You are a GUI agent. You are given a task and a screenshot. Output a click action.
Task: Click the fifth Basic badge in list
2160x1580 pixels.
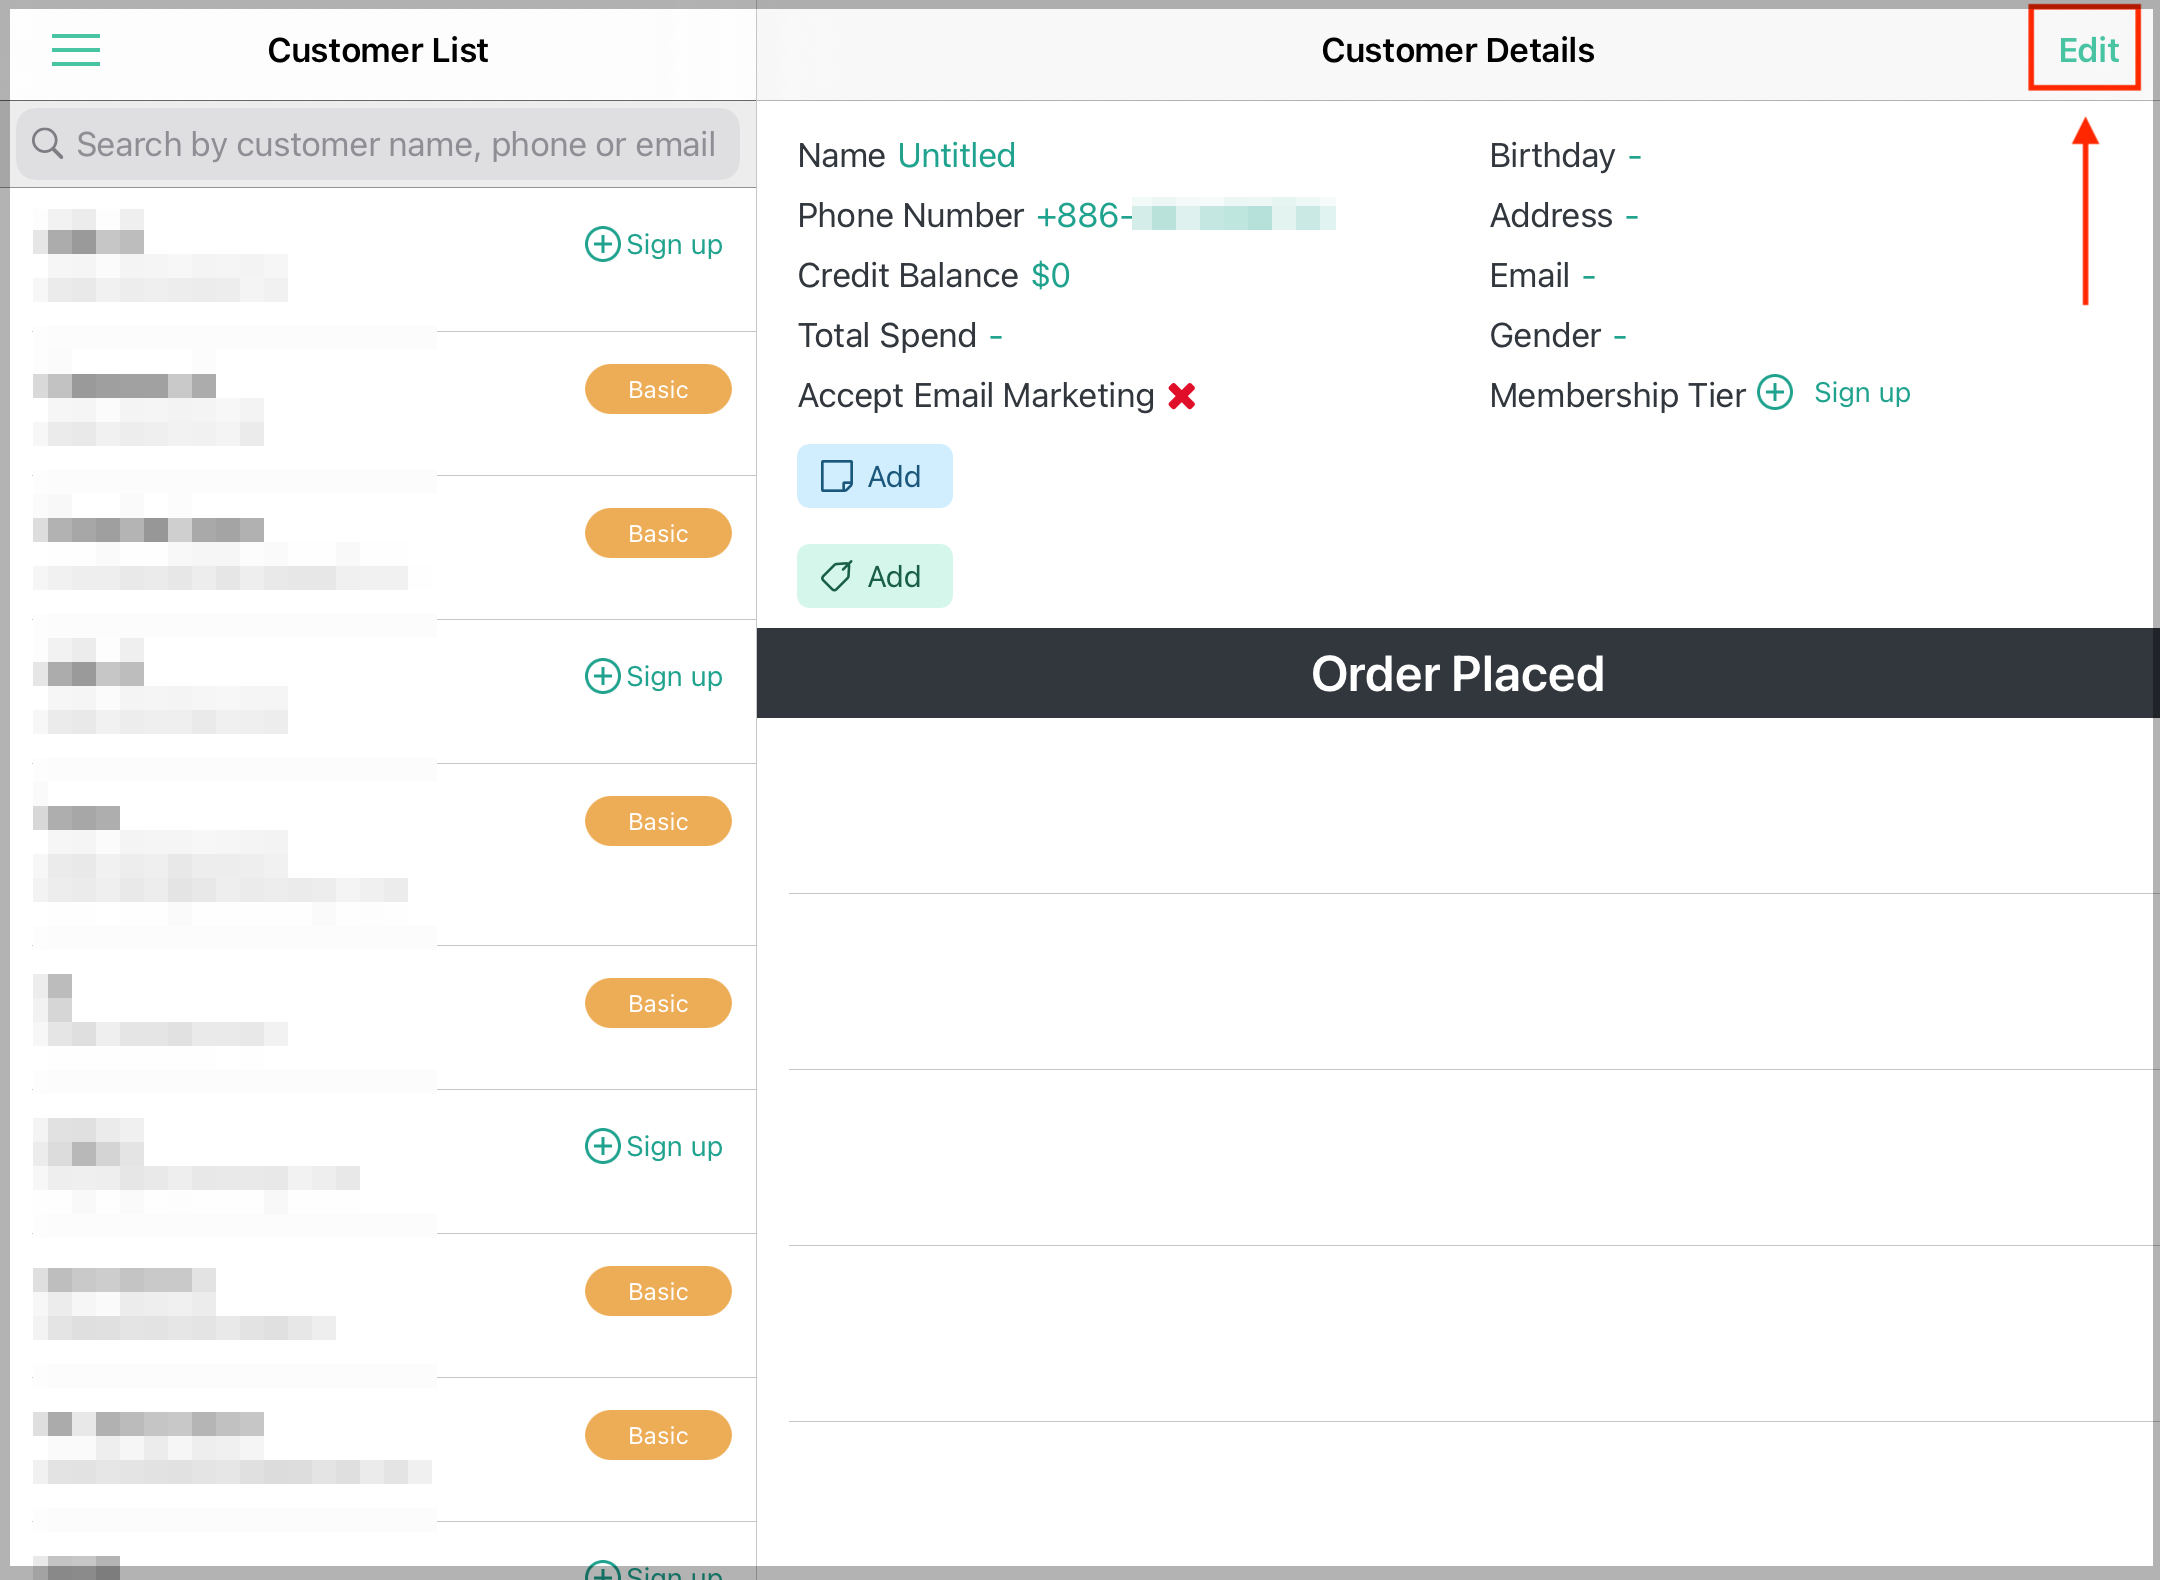(658, 1291)
